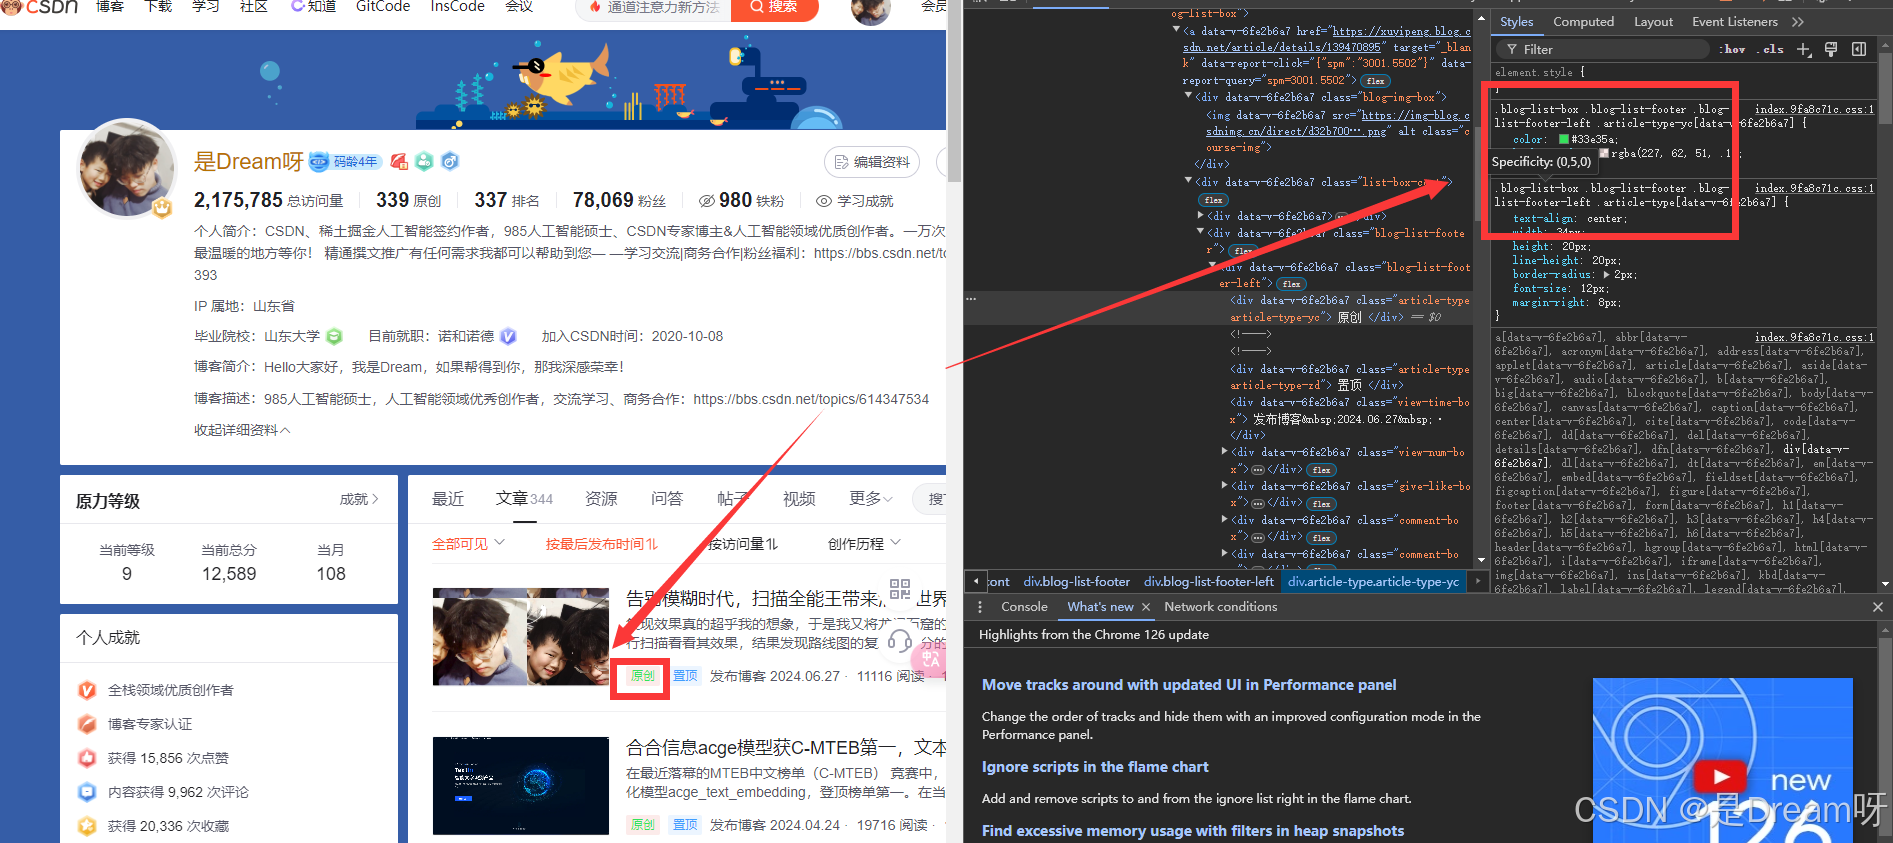Open the Event Listeners tab
The image size is (1893, 843).
[1734, 22]
